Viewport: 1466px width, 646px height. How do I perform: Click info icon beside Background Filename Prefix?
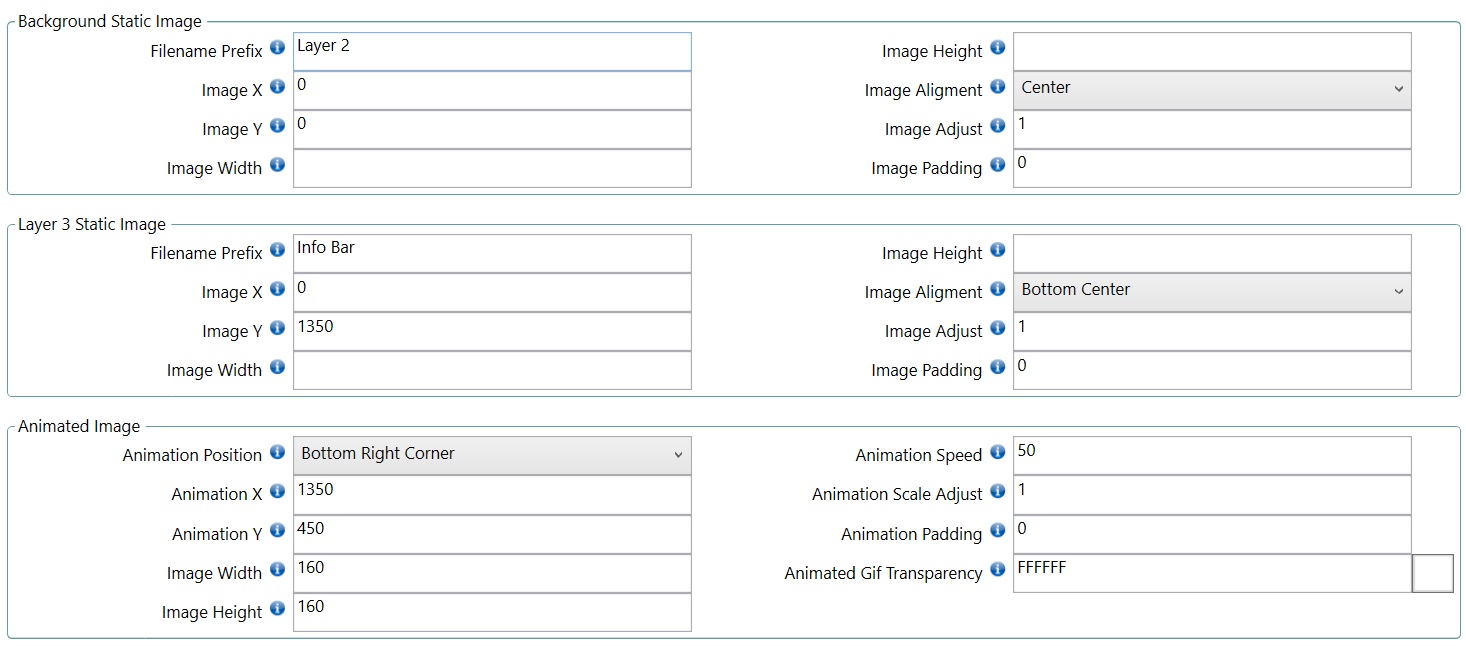(x=278, y=48)
